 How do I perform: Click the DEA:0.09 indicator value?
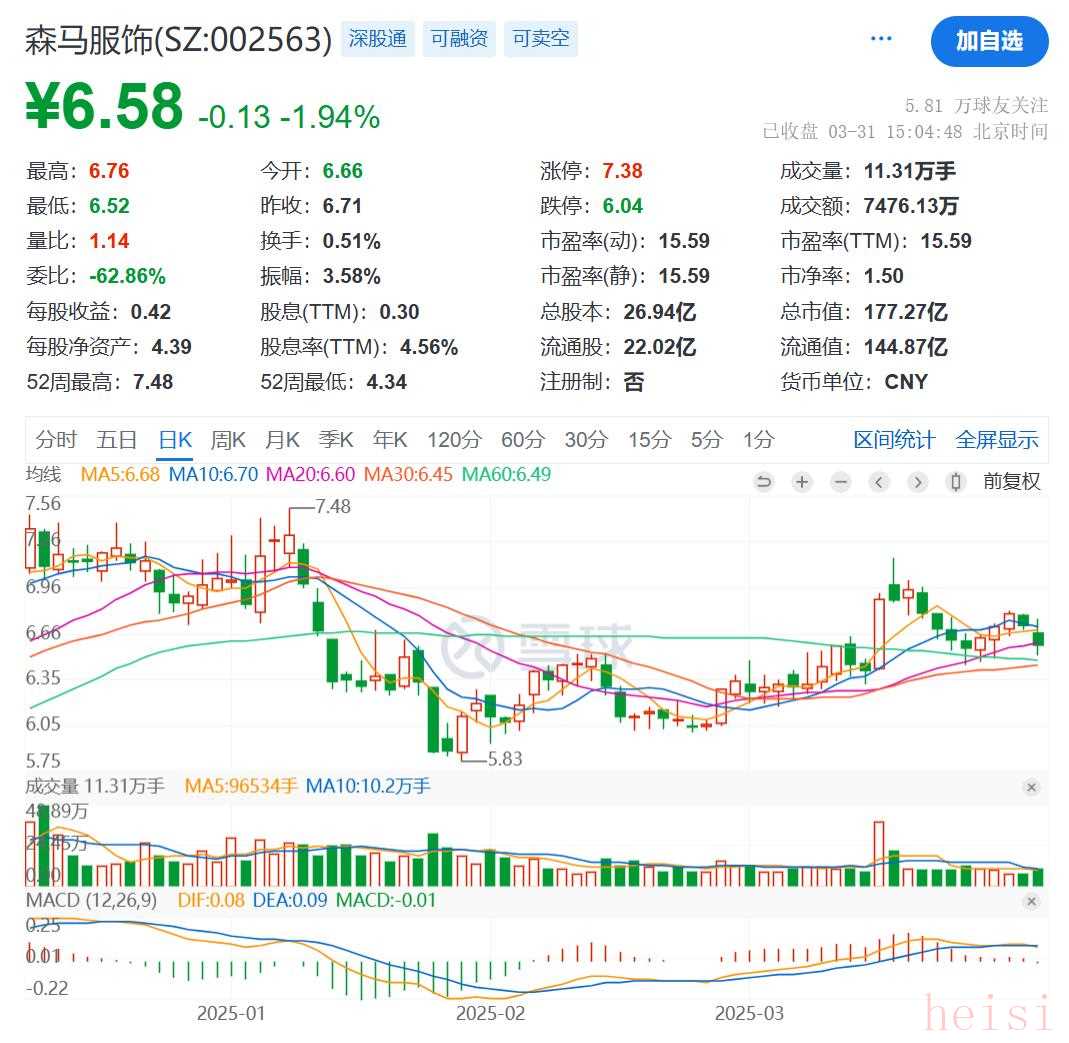[290, 901]
